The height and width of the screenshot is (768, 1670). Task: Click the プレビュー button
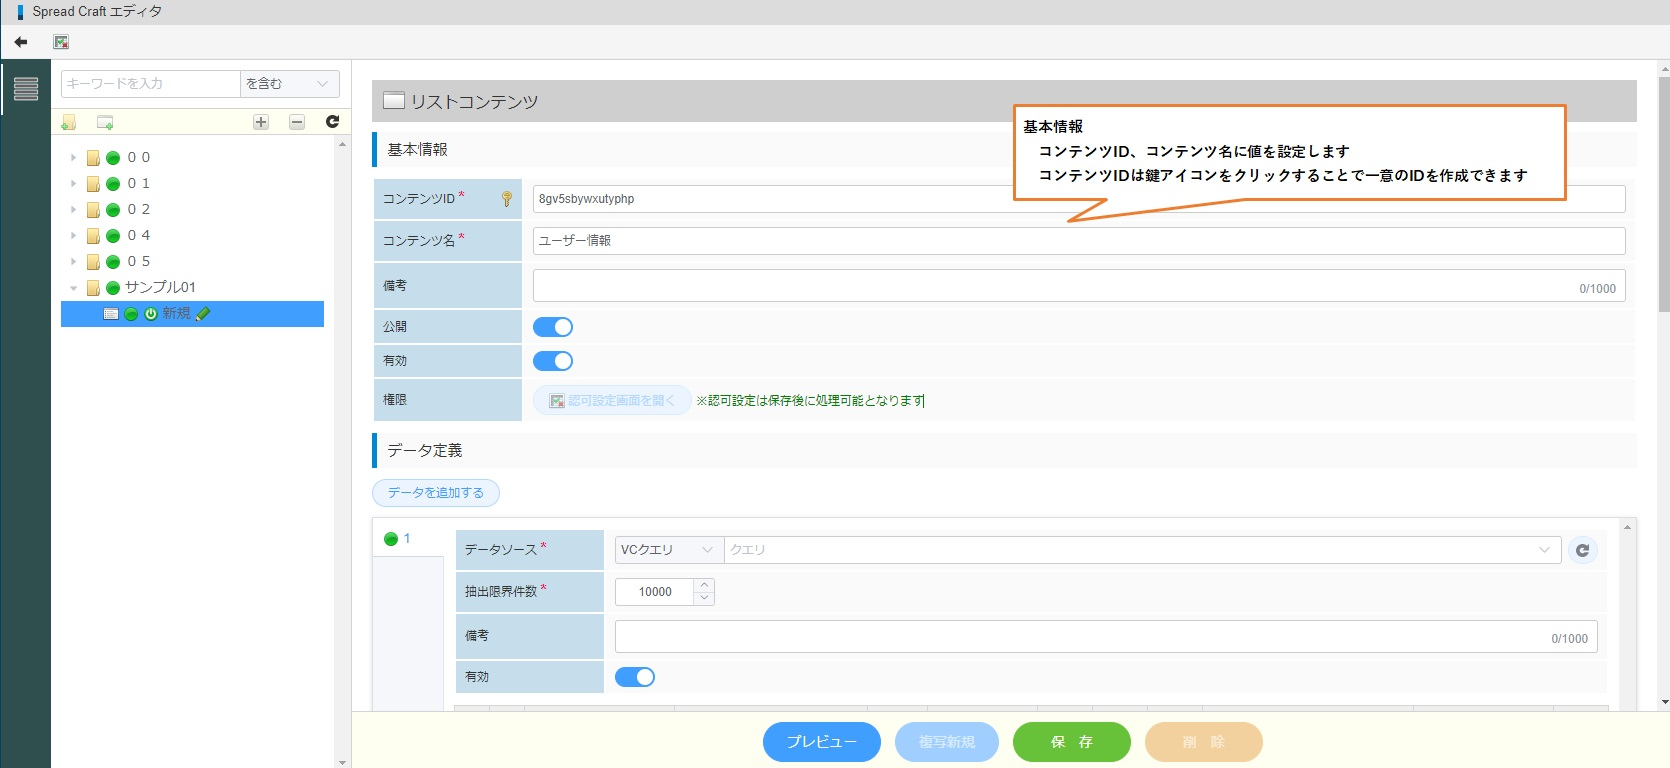click(x=821, y=742)
